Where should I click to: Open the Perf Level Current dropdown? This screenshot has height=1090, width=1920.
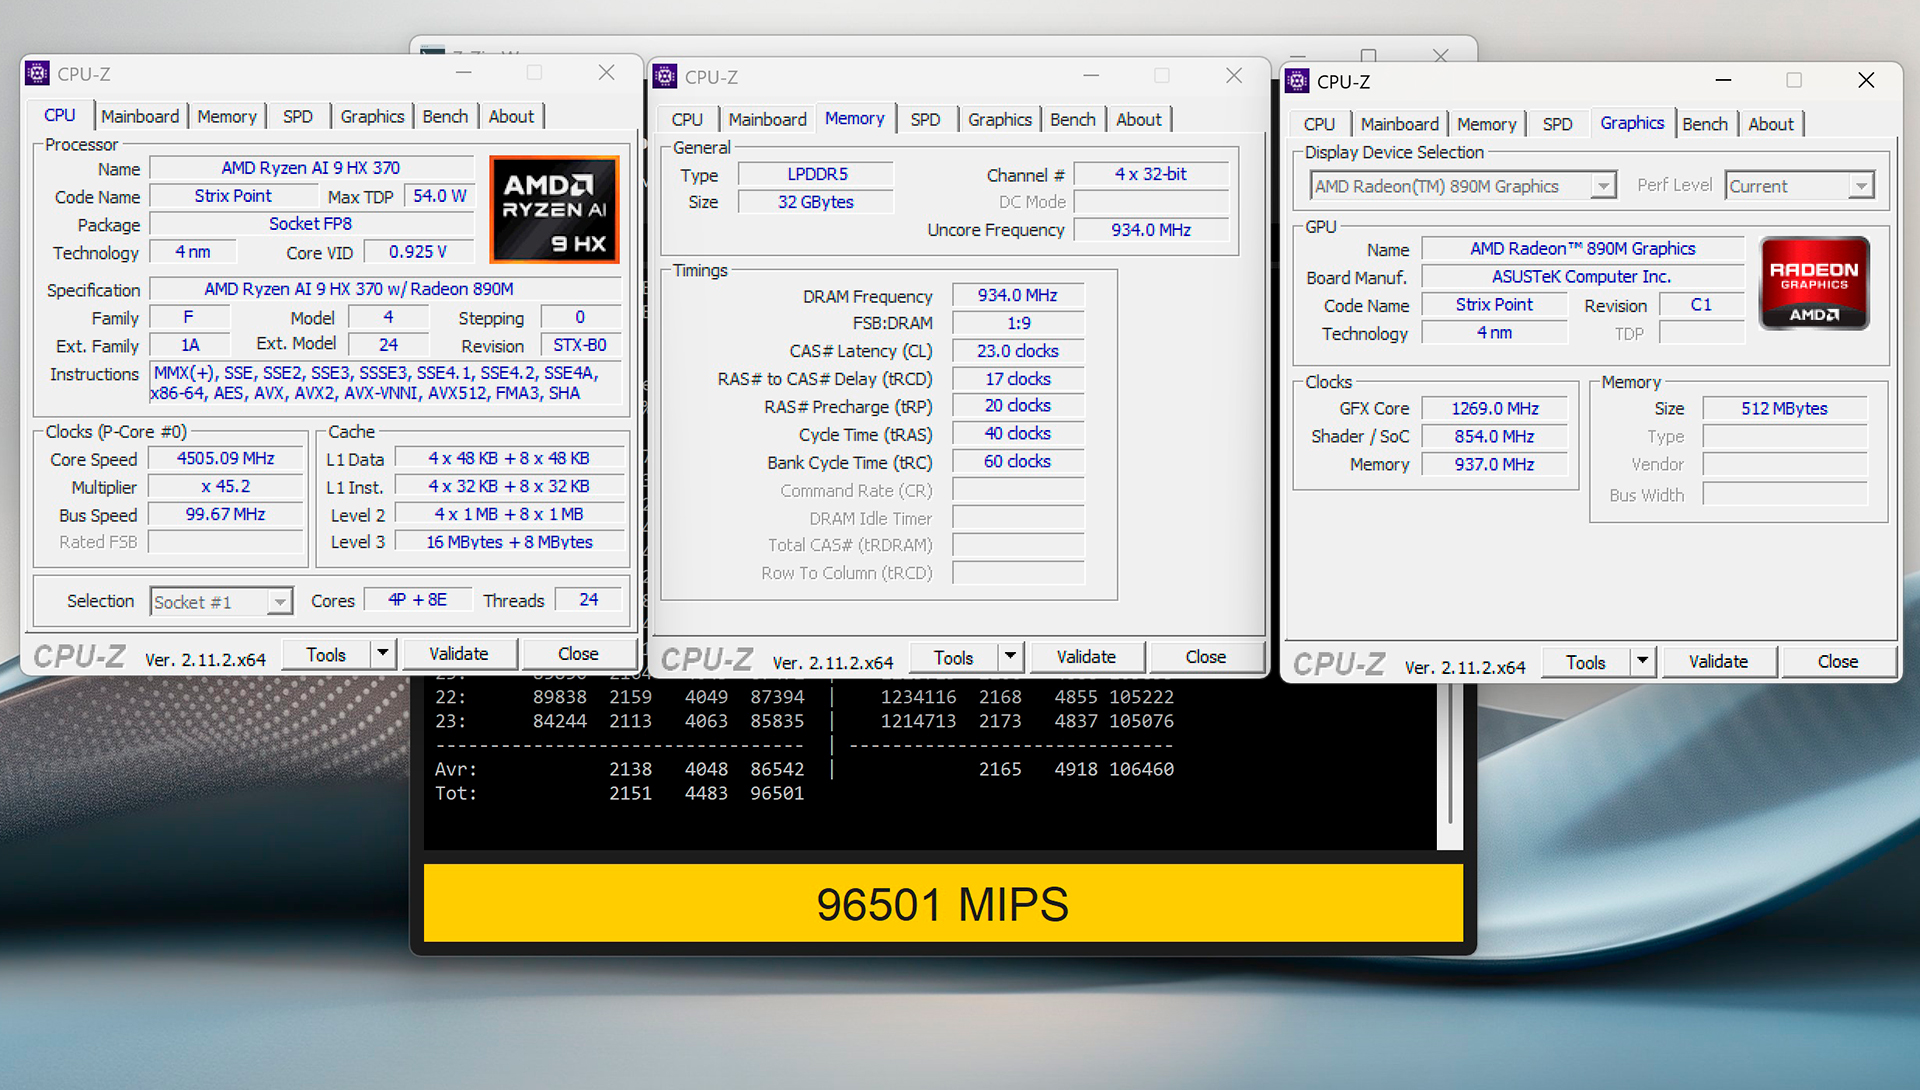click(1860, 186)
